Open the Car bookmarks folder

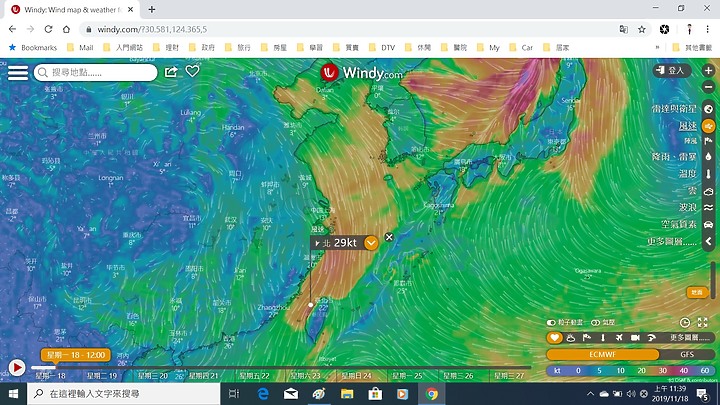click(x=522, y=47)
